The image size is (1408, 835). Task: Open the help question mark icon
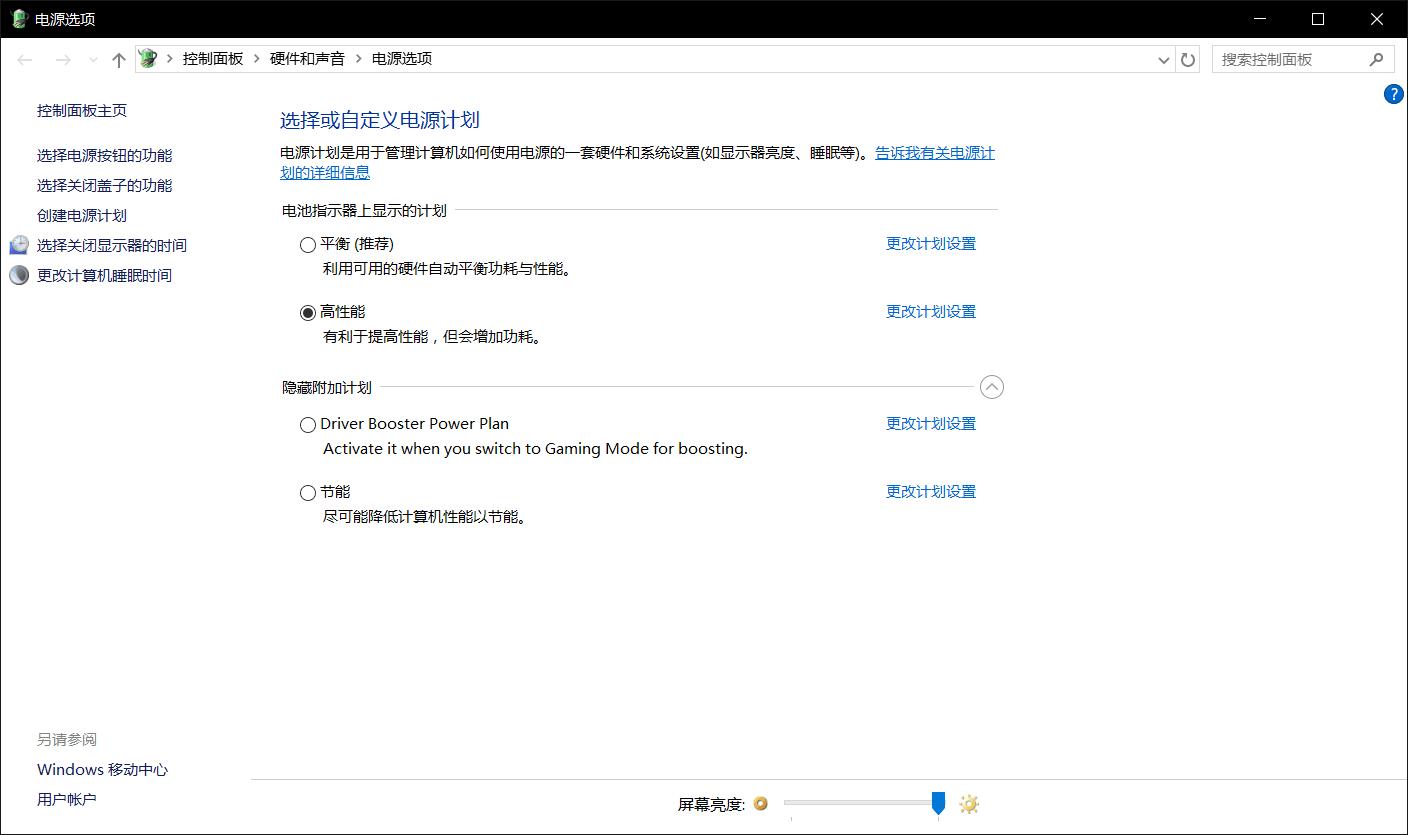click(1393, 94)
